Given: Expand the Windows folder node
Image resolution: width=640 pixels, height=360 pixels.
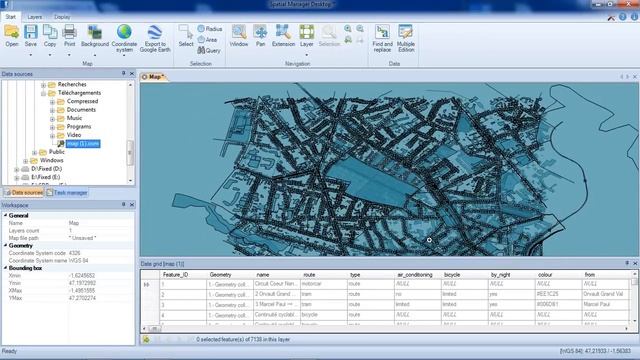Looking at the screenshot, I should (26, 161).
